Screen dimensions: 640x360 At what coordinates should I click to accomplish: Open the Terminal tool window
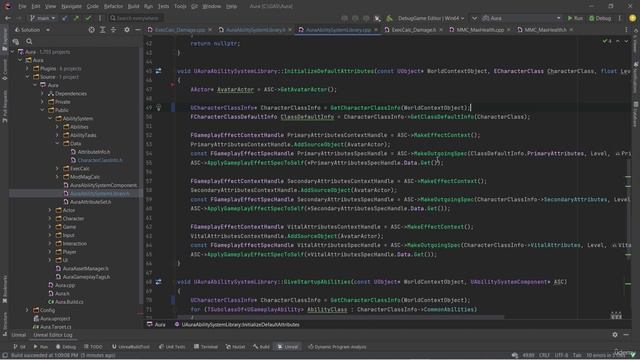click(206, 347)
